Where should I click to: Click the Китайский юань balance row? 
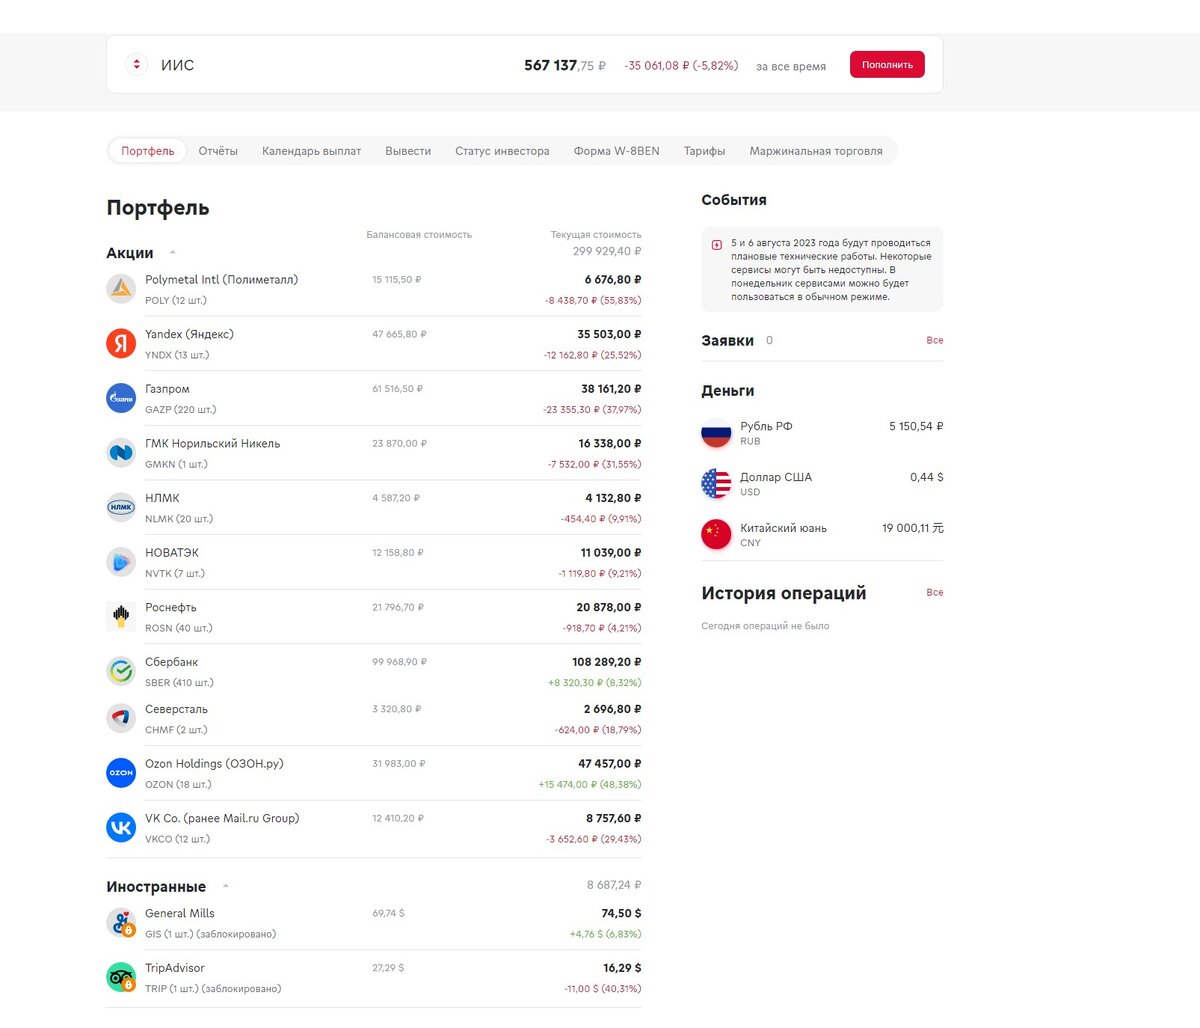822,534
